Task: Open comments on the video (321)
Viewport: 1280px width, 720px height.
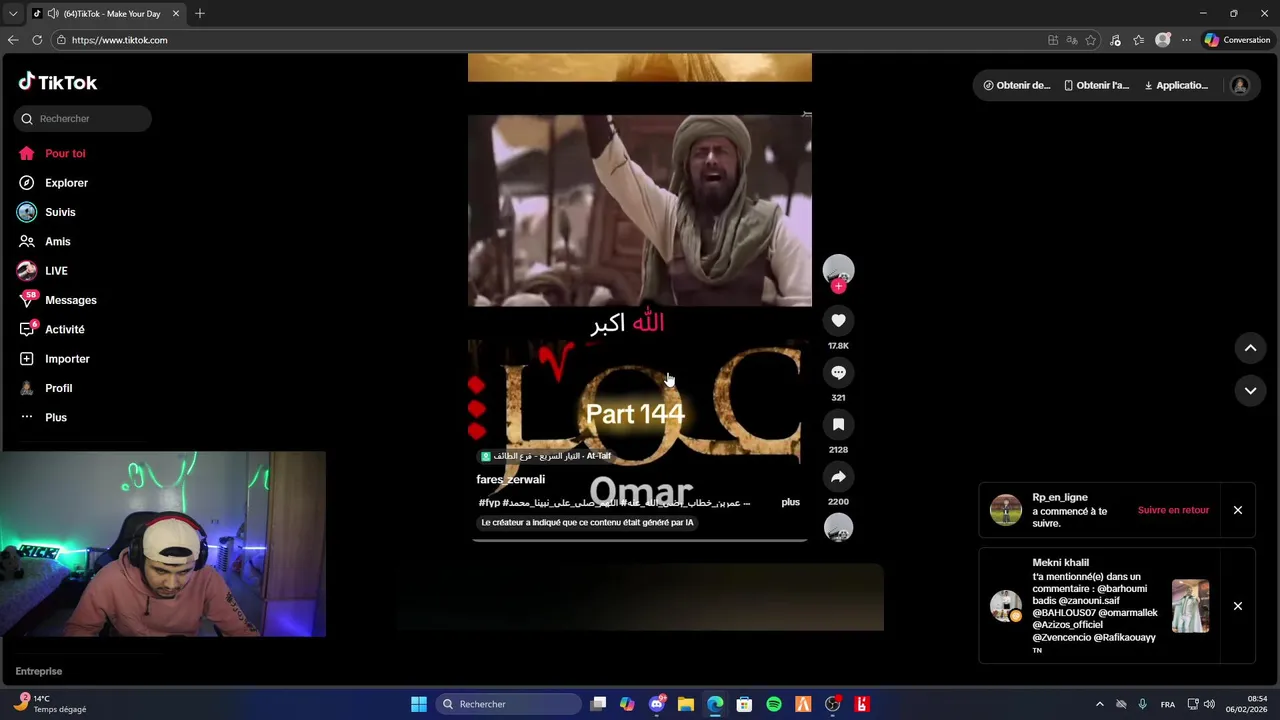Action: pos(838,373)
